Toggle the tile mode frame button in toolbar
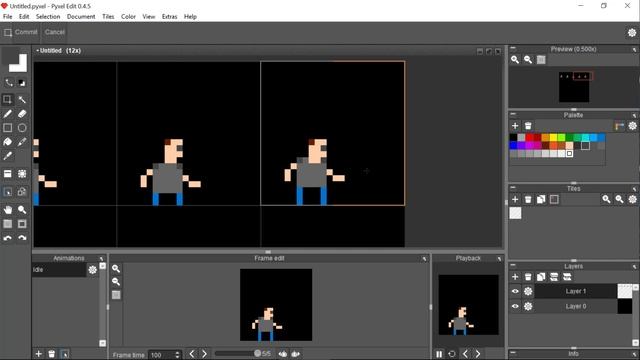 click(x=22, y=224)
